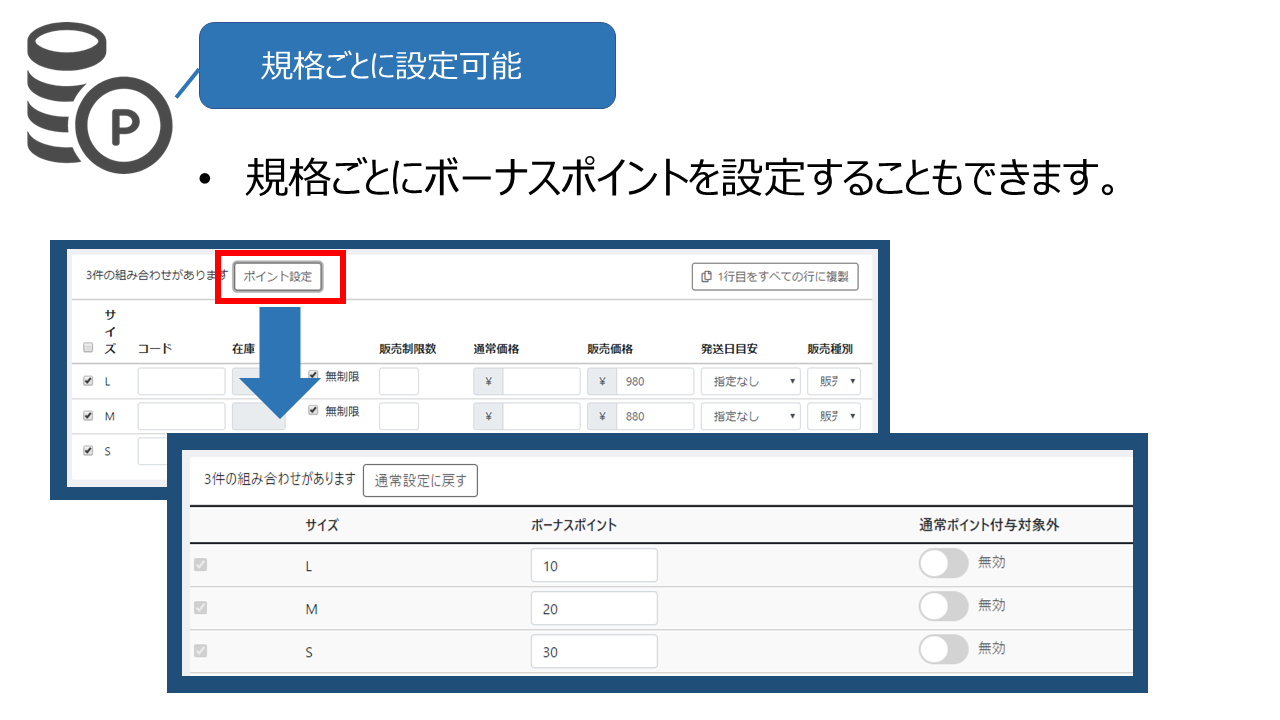Click the 規格ごとに設定可能 blue callout
Viewport: 1280px width, 720px height.
(407, 66)
